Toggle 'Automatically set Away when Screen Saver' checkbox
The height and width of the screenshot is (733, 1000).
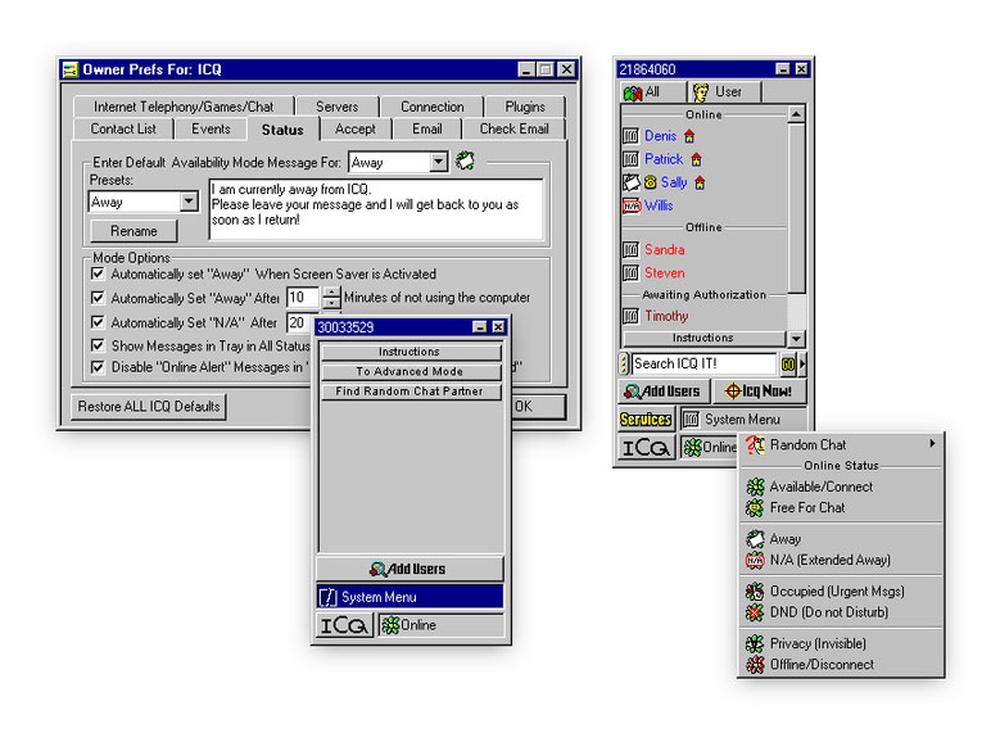point(98,274)
